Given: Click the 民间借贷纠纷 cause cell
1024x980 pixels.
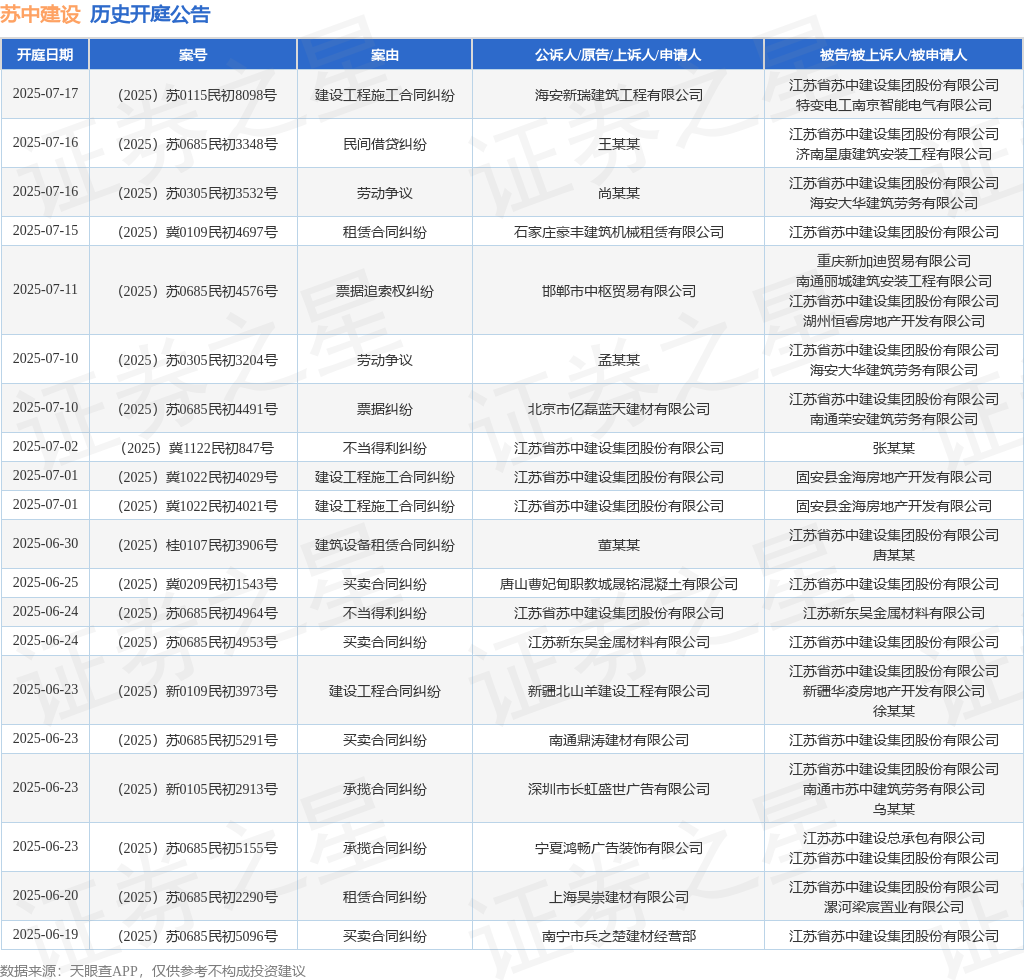Looking at the screenshot, I should coord(385,144).
